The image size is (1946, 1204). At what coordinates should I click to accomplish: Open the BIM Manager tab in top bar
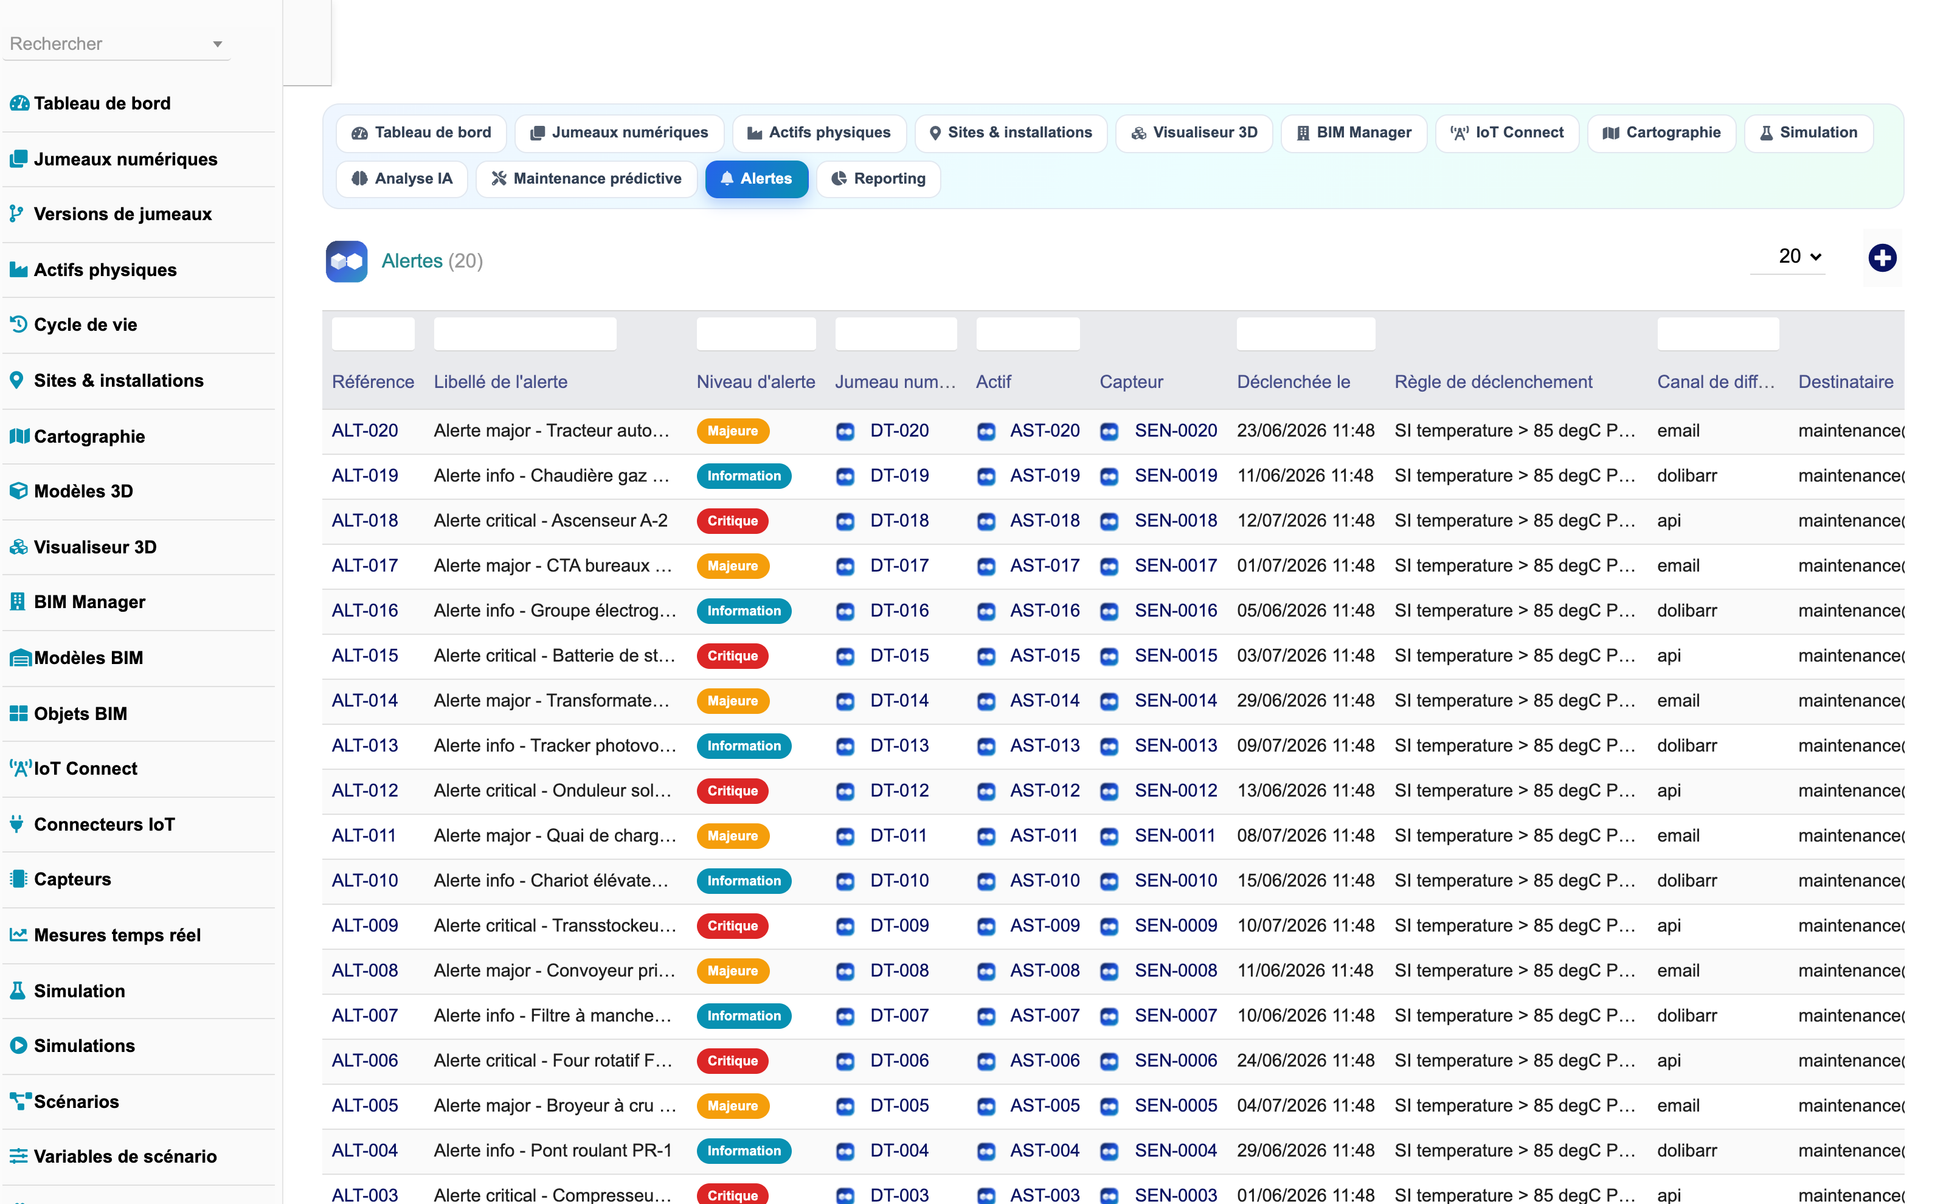click(1354, 133)
